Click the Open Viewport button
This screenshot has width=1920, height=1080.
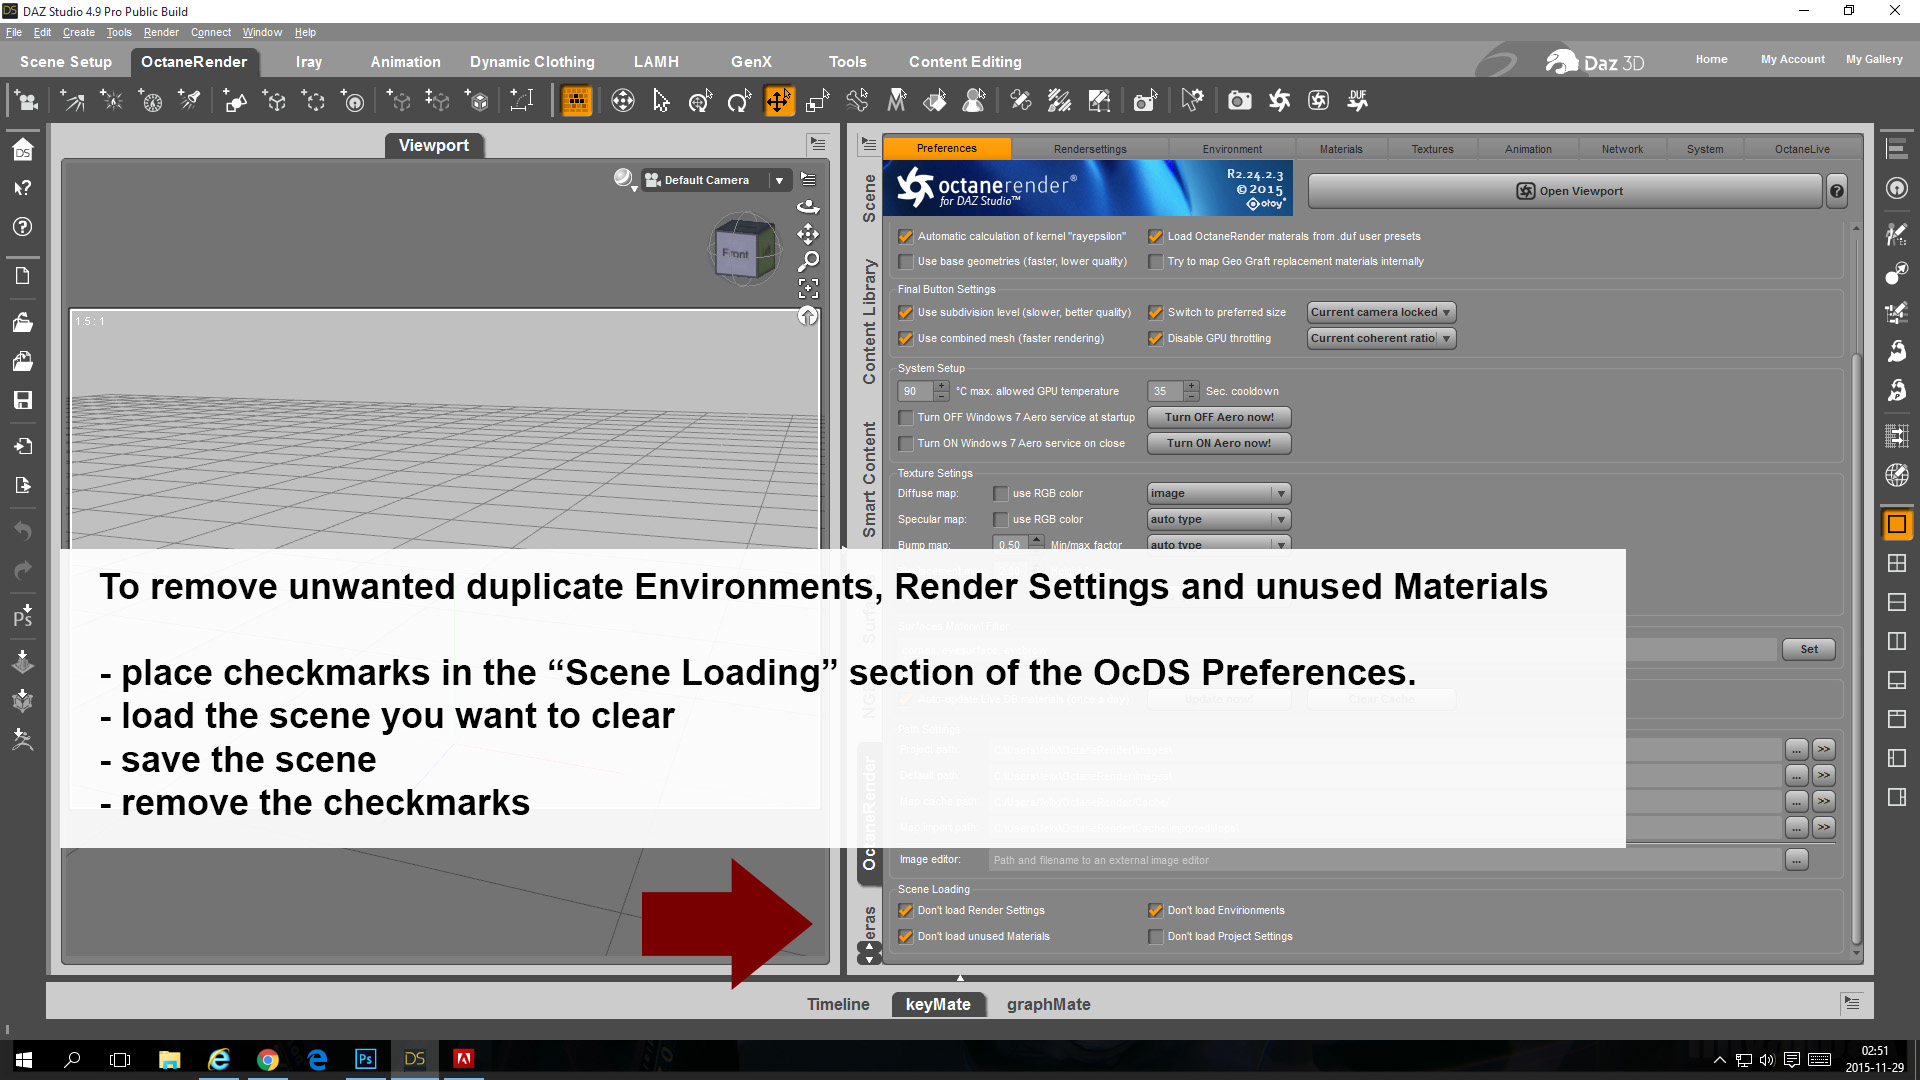[x=1565, y=191]
